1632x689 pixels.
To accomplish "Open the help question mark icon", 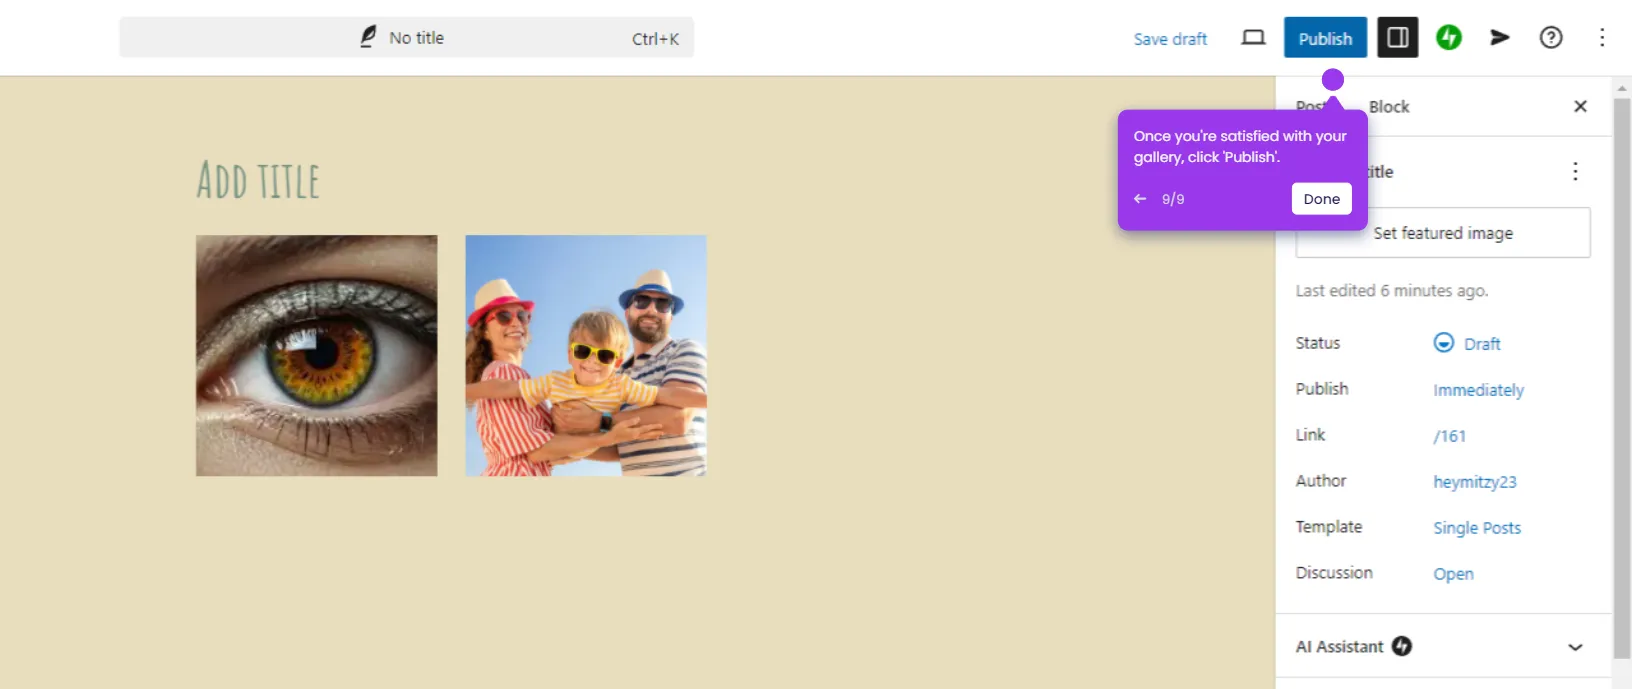I will (1551, 38).
